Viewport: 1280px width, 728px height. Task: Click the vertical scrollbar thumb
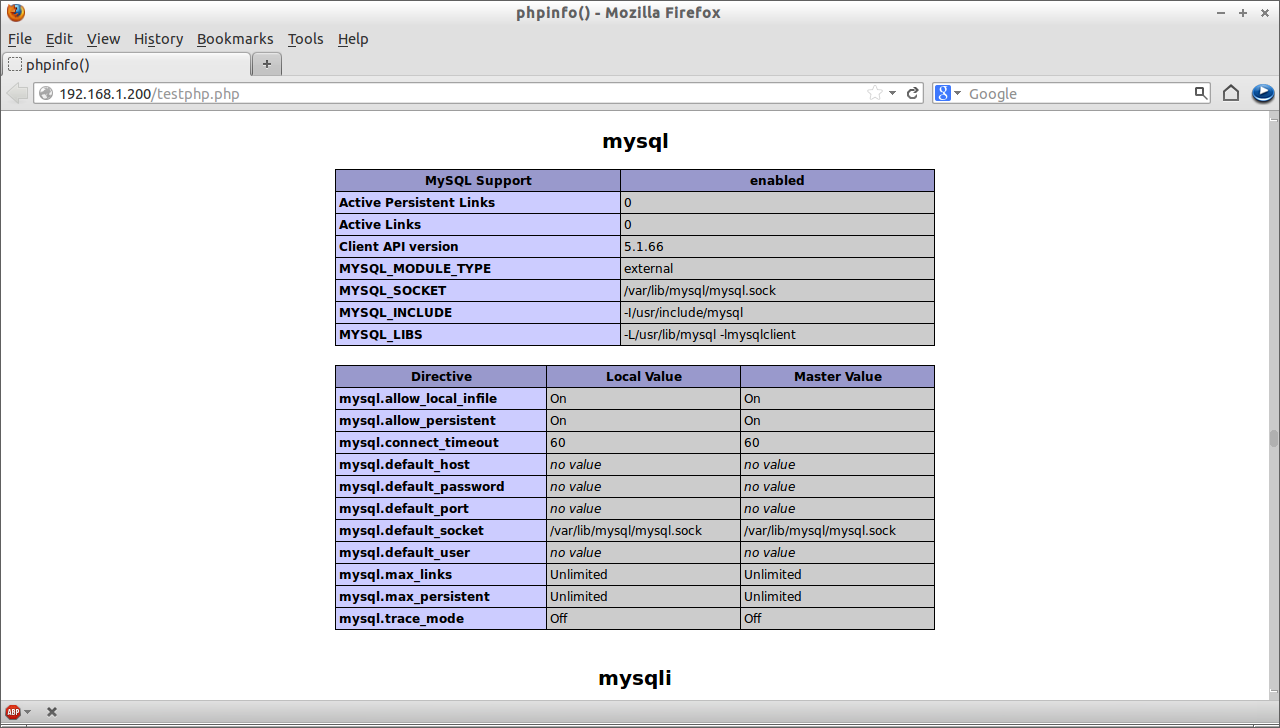click(1273, 438)
